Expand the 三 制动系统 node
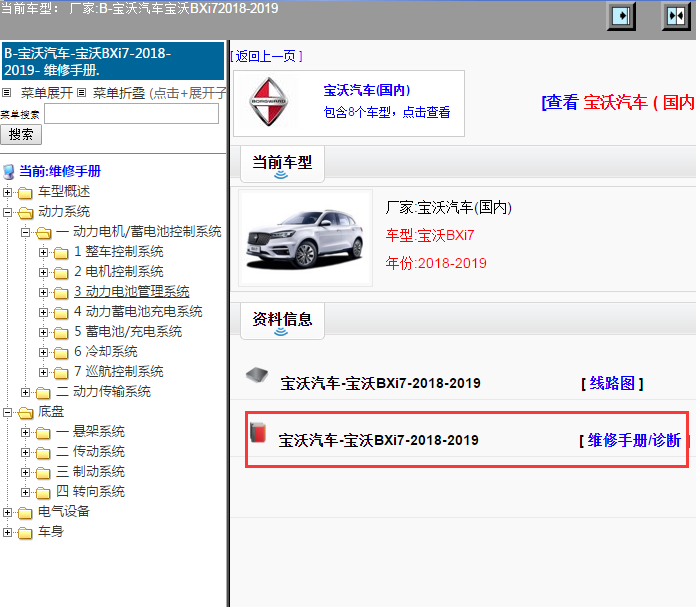The width and height of the screenshot is (696, 607). (25, 472)
